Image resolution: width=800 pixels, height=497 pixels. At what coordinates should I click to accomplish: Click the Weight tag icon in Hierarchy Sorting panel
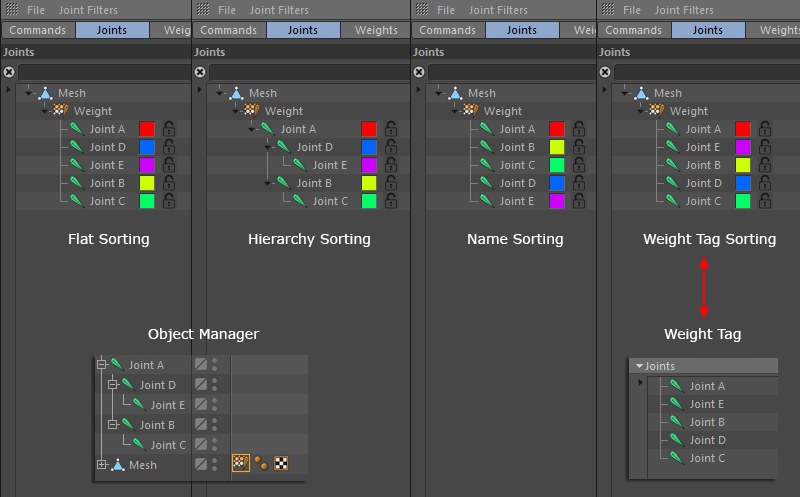click(x=251, y=110)
